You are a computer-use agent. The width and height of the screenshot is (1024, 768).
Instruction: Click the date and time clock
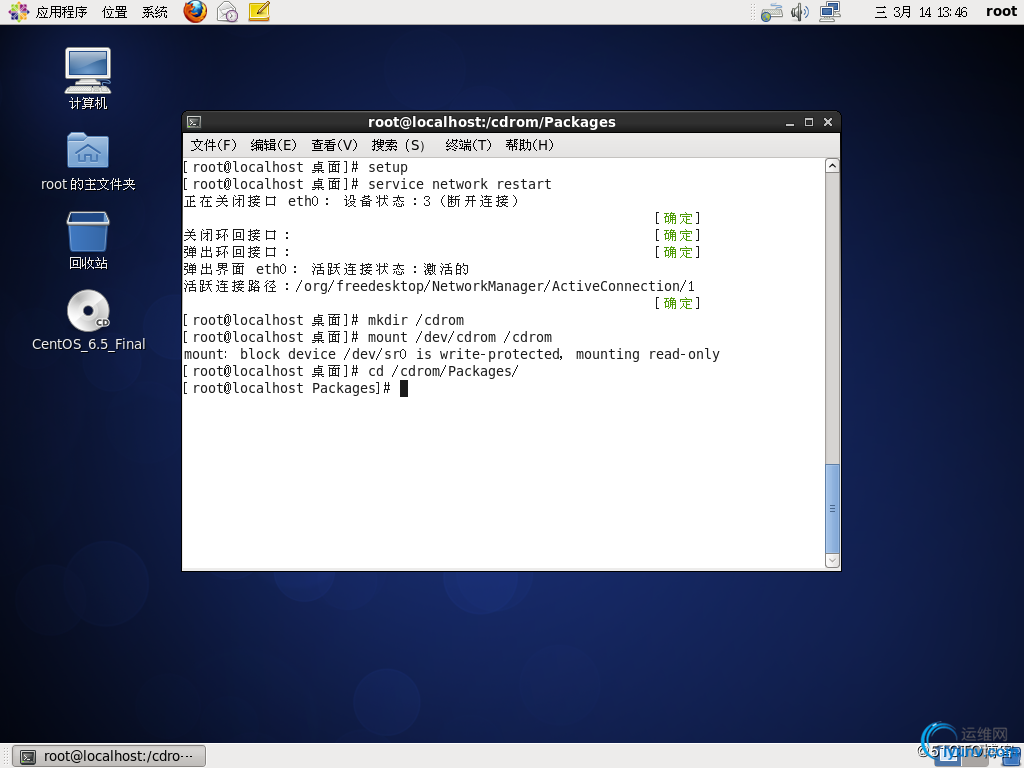921,12
